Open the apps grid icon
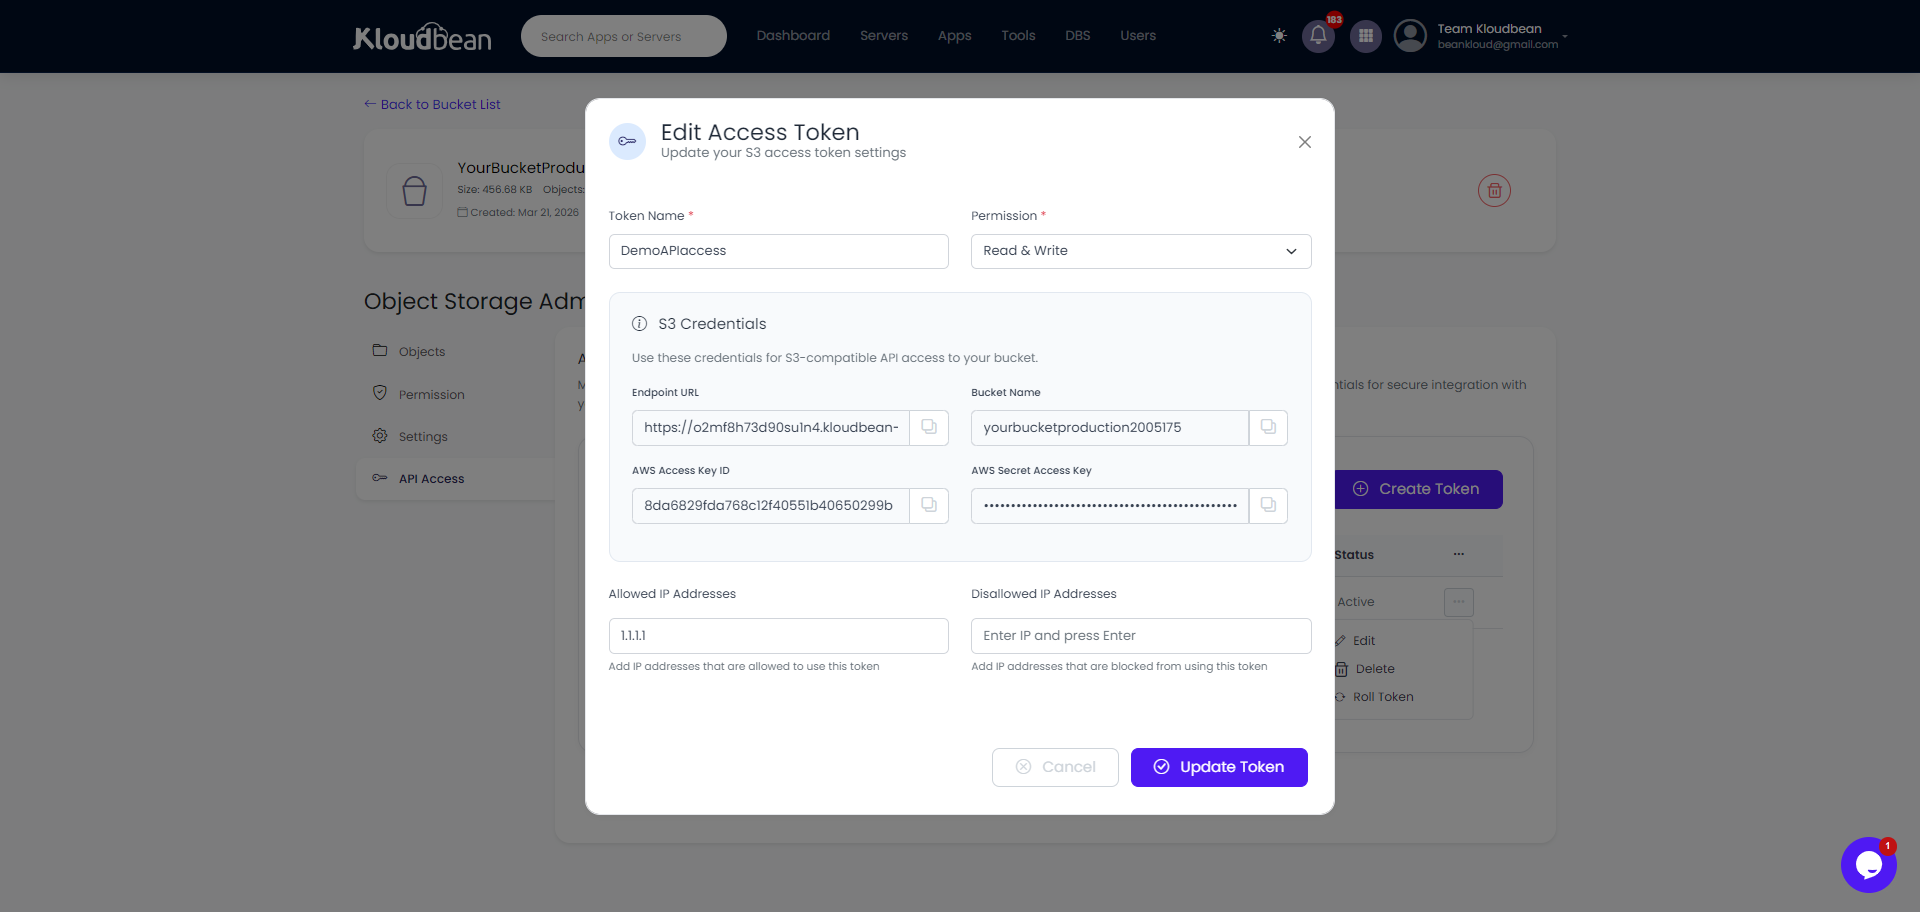The width and height of the screenshot is (1920, 912). click(x=1365, y=36)
